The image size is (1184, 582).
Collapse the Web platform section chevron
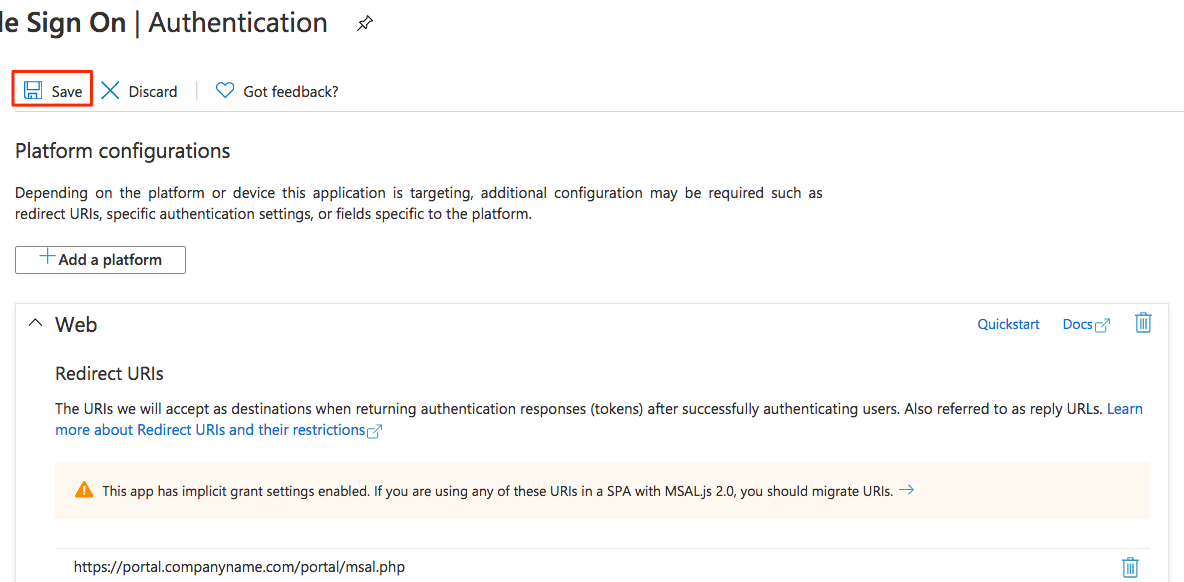coord(36,324)
